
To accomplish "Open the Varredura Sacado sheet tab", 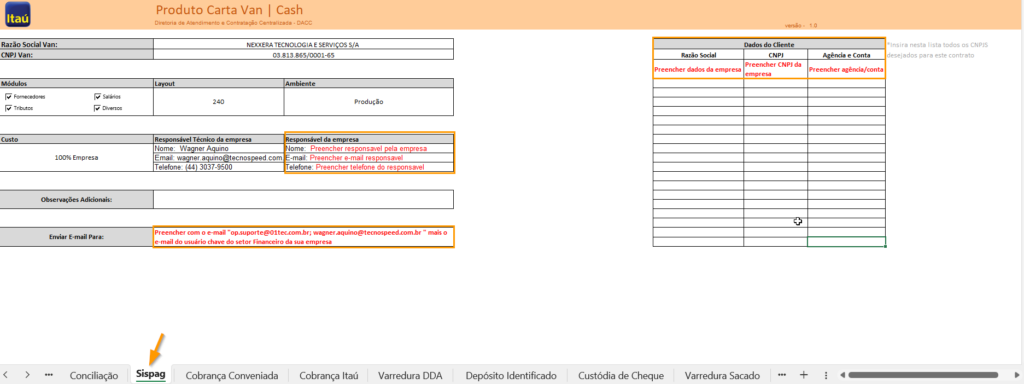I will [x=722, y=376].
